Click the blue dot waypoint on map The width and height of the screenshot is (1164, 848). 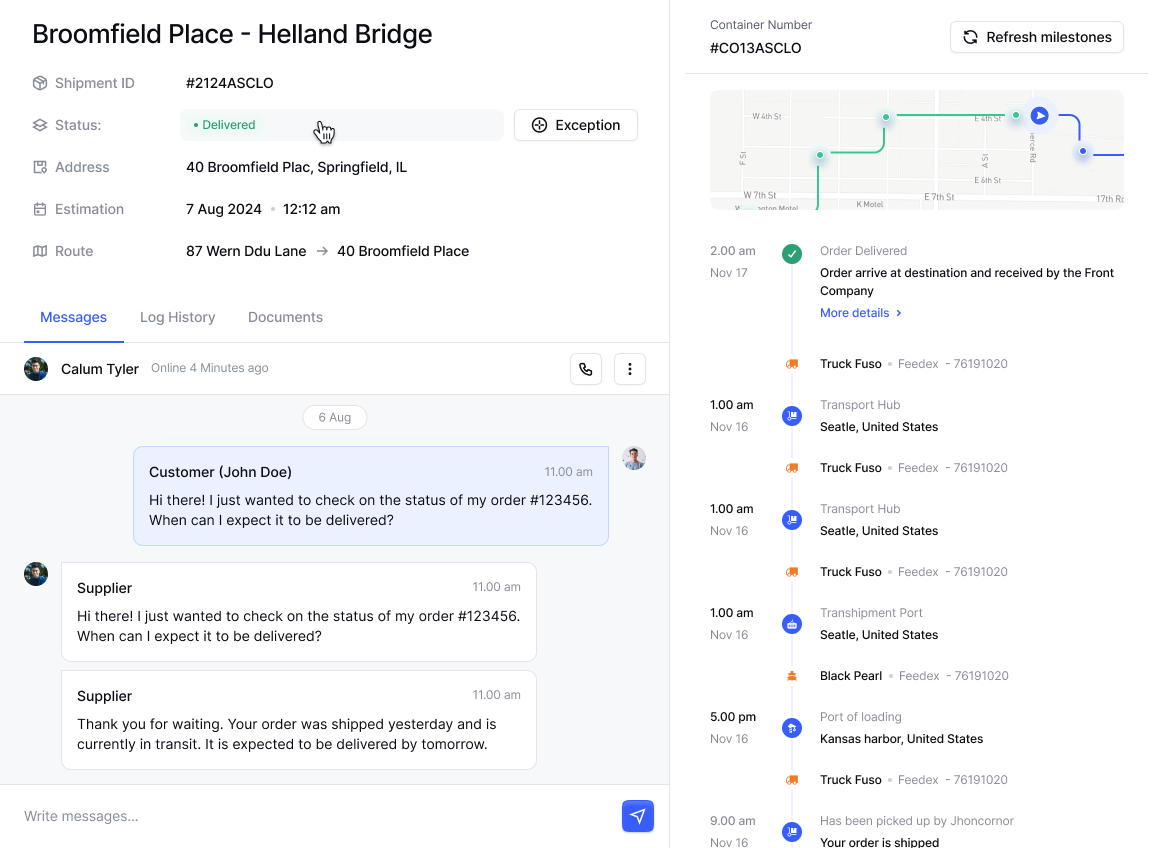tap(1083, 151)
